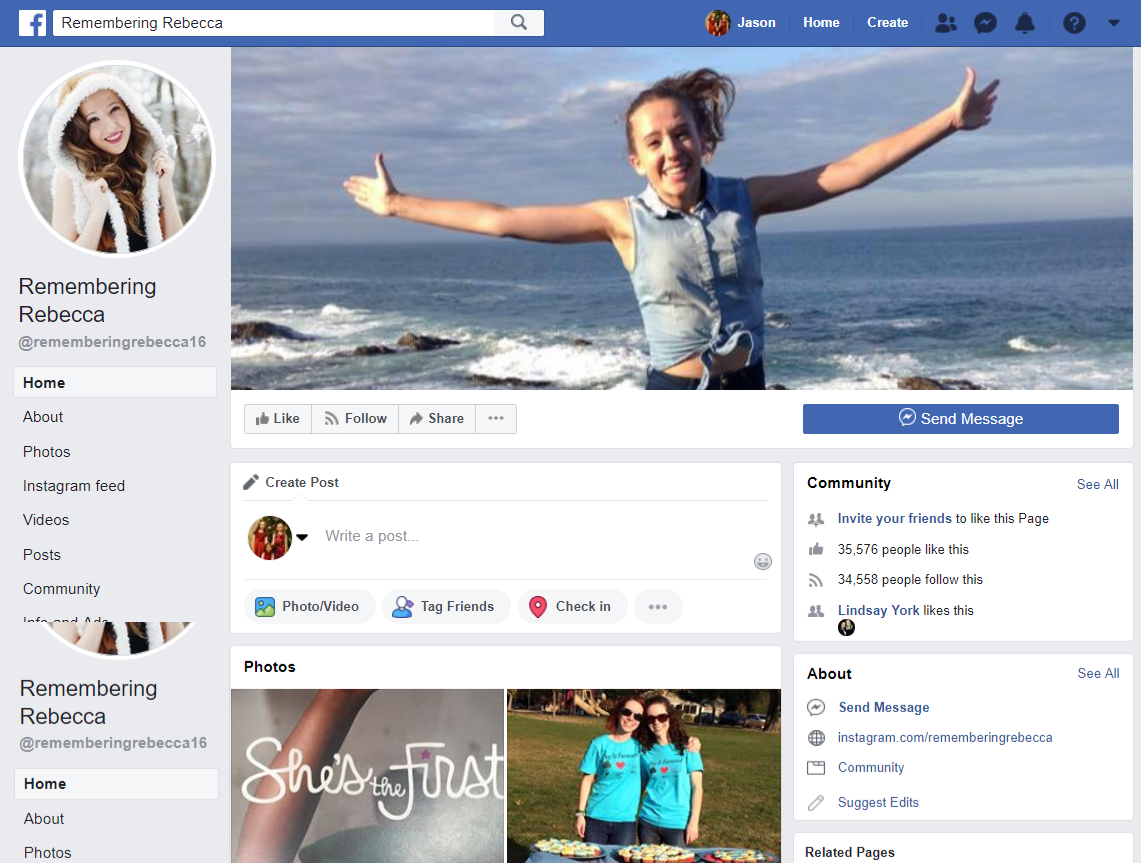Image resolution: width=1141 pixels, height=863 pixels.
Task: Toggle Like on the Remembering Rebecca page
Action: (277, 419)
